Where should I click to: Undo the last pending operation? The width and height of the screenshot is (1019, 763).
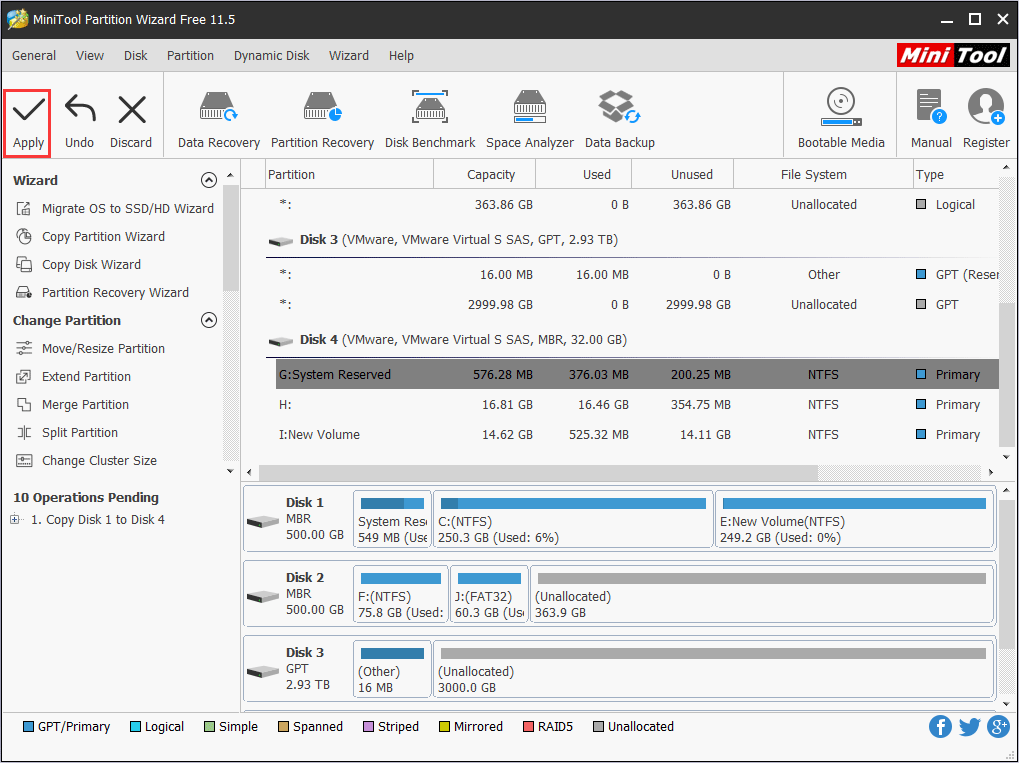(x=79, y=123)
